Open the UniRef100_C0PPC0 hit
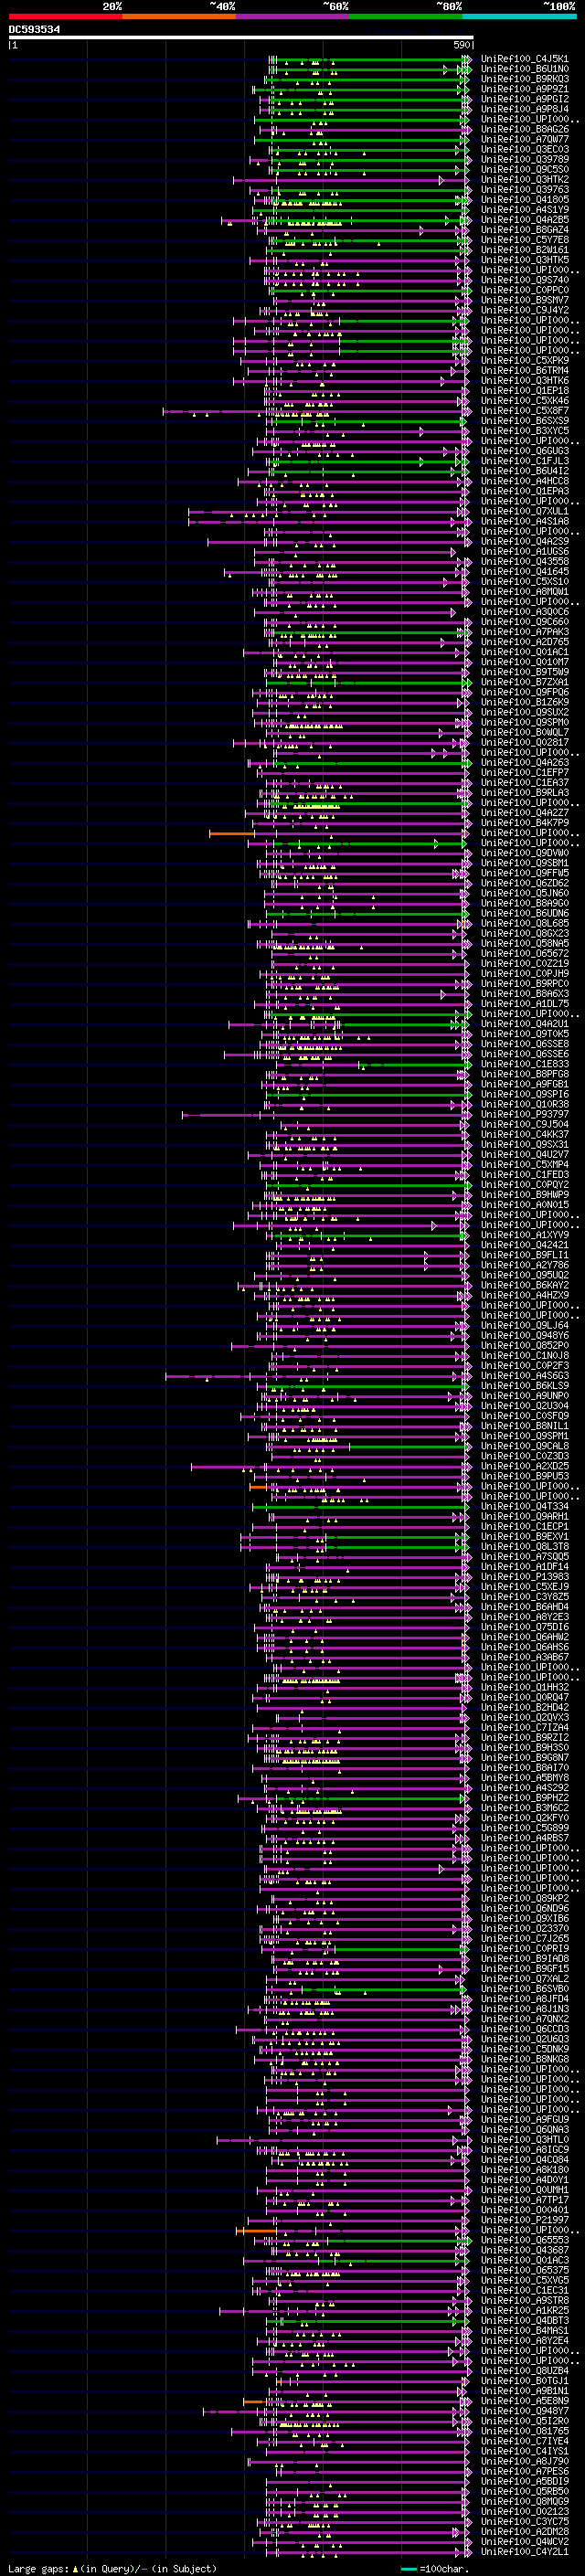The height and width of the screenshot is (2576, 585). pos(524,290)
